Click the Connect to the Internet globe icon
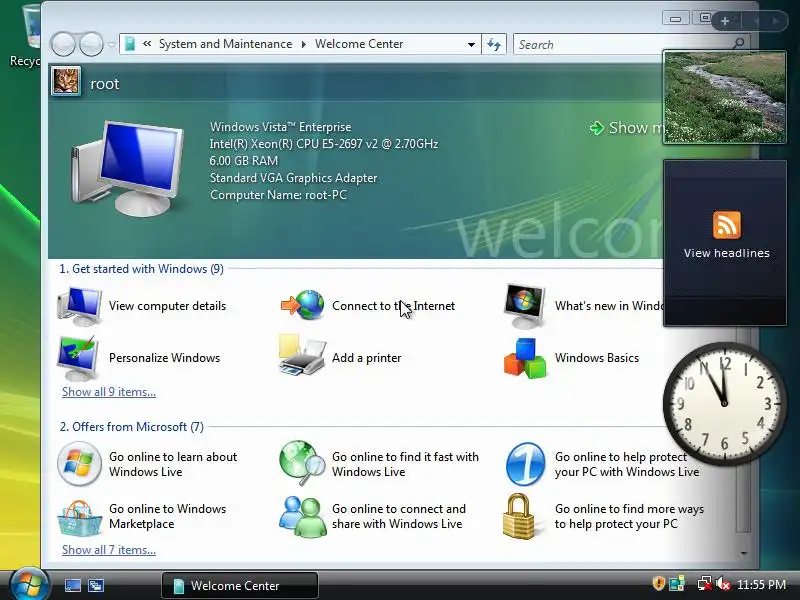The height and width of the screenshot is (600, 800). tap(303, 305)
